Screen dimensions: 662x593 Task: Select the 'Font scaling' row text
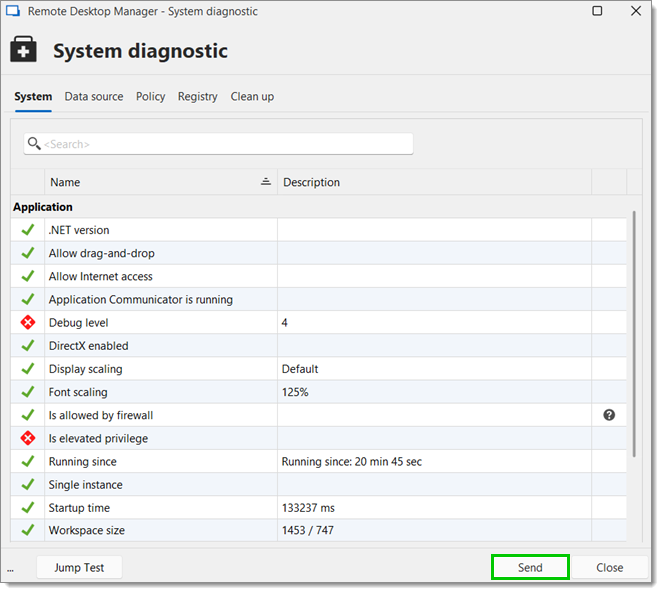[x=78, y=392]
